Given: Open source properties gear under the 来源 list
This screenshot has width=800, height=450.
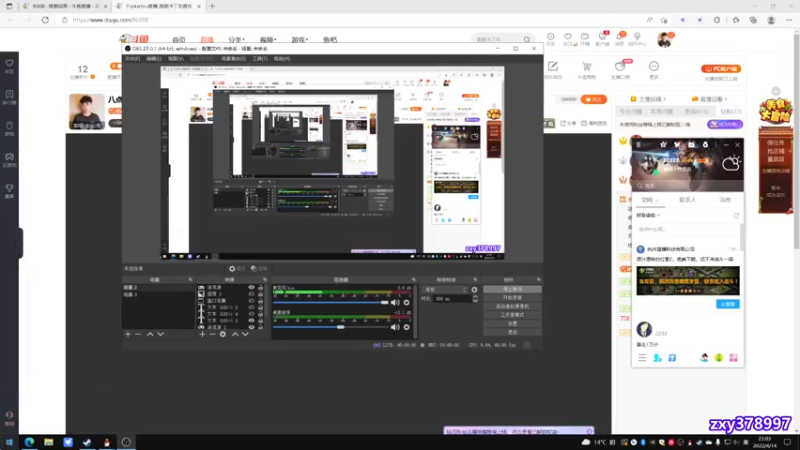Looking at the screenshot, I should pyautogui.click(x=223, y=334).
